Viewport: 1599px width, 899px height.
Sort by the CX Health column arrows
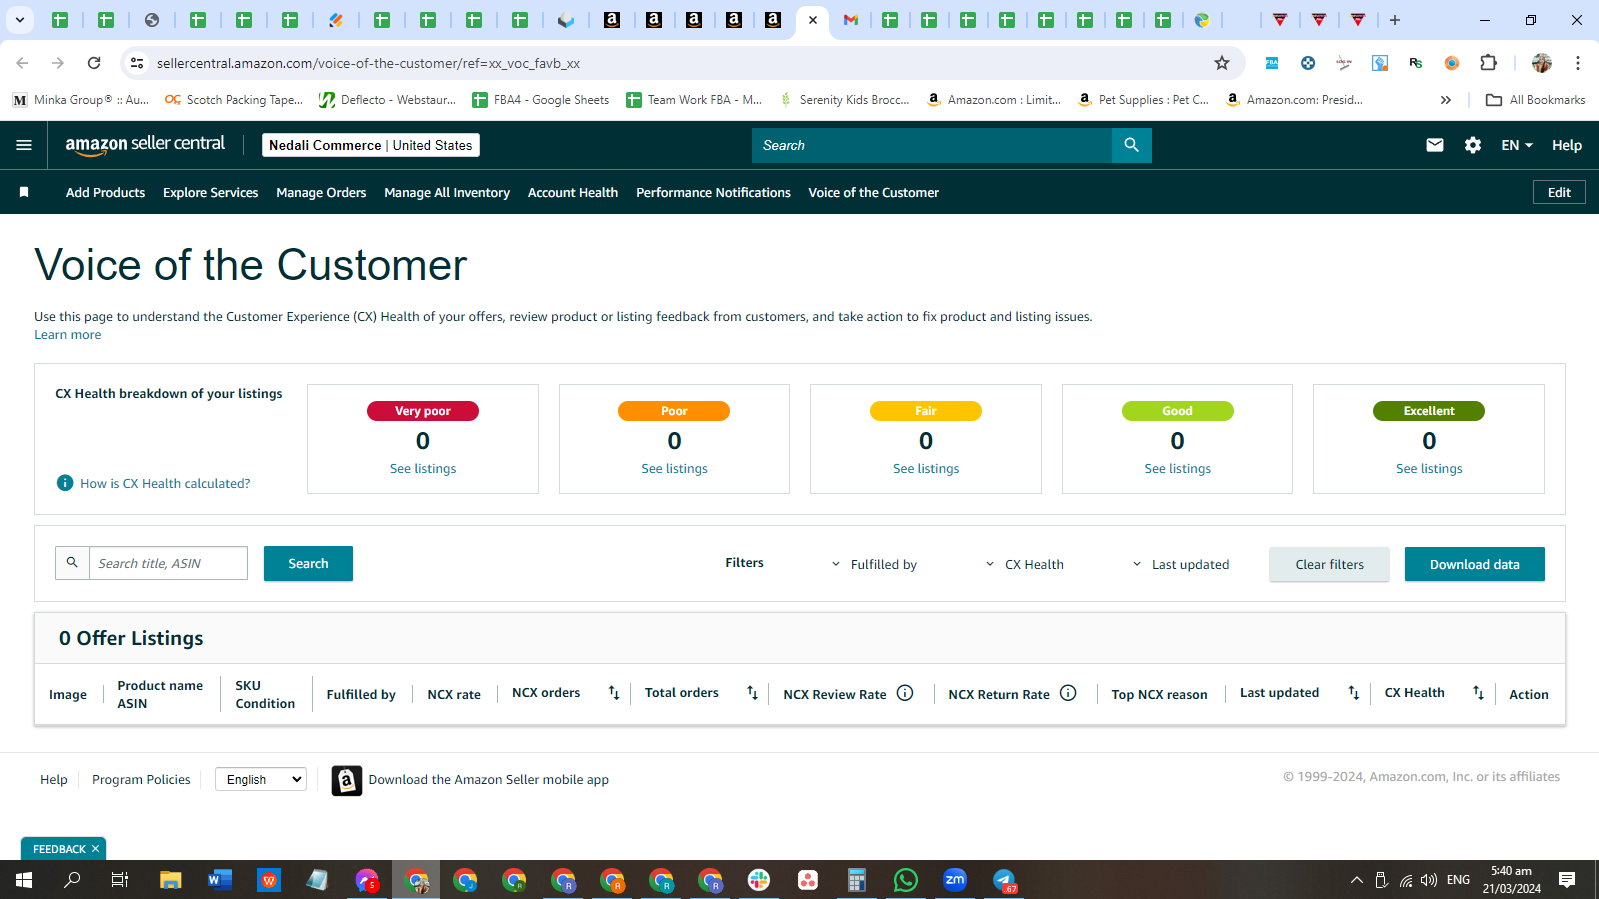point(1478,693)
